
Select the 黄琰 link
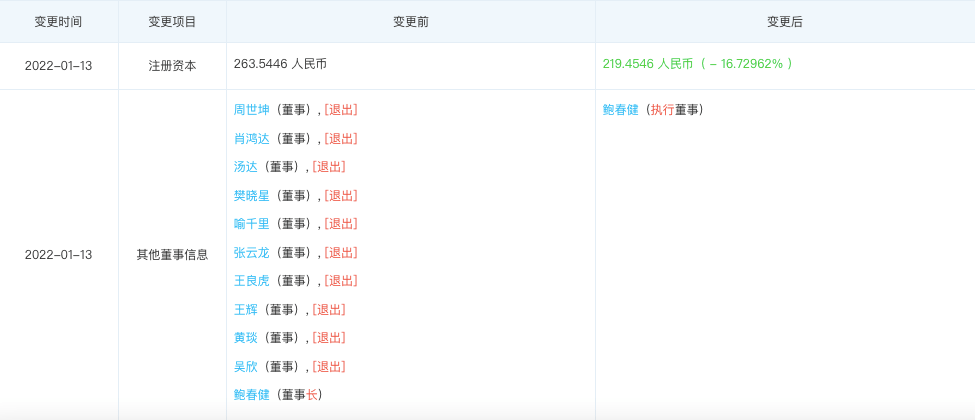point(245,338)
